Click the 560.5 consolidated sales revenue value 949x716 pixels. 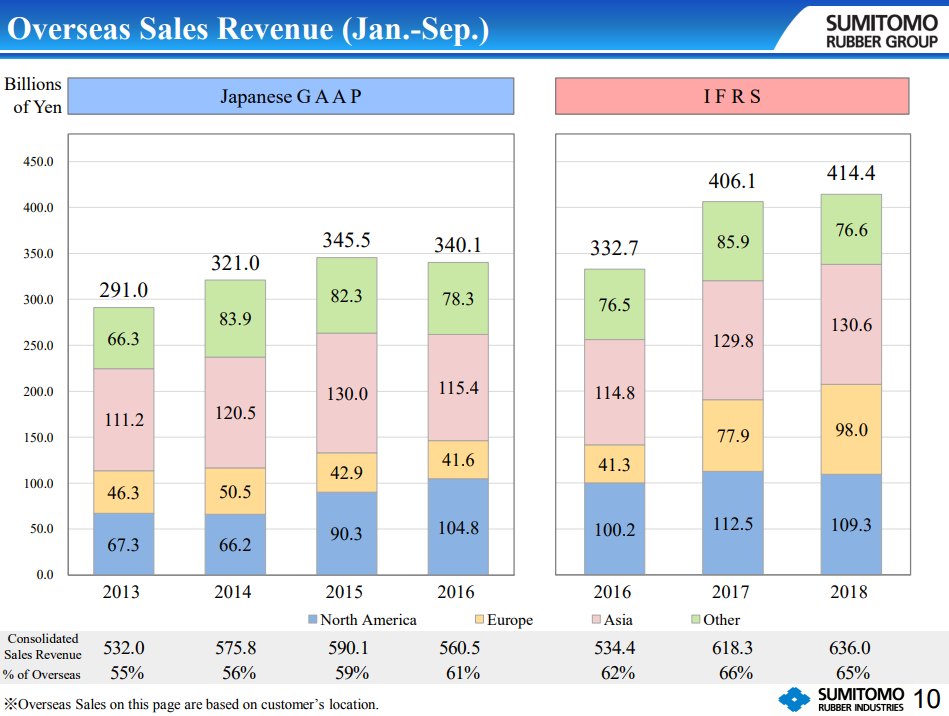pos(459,648)
